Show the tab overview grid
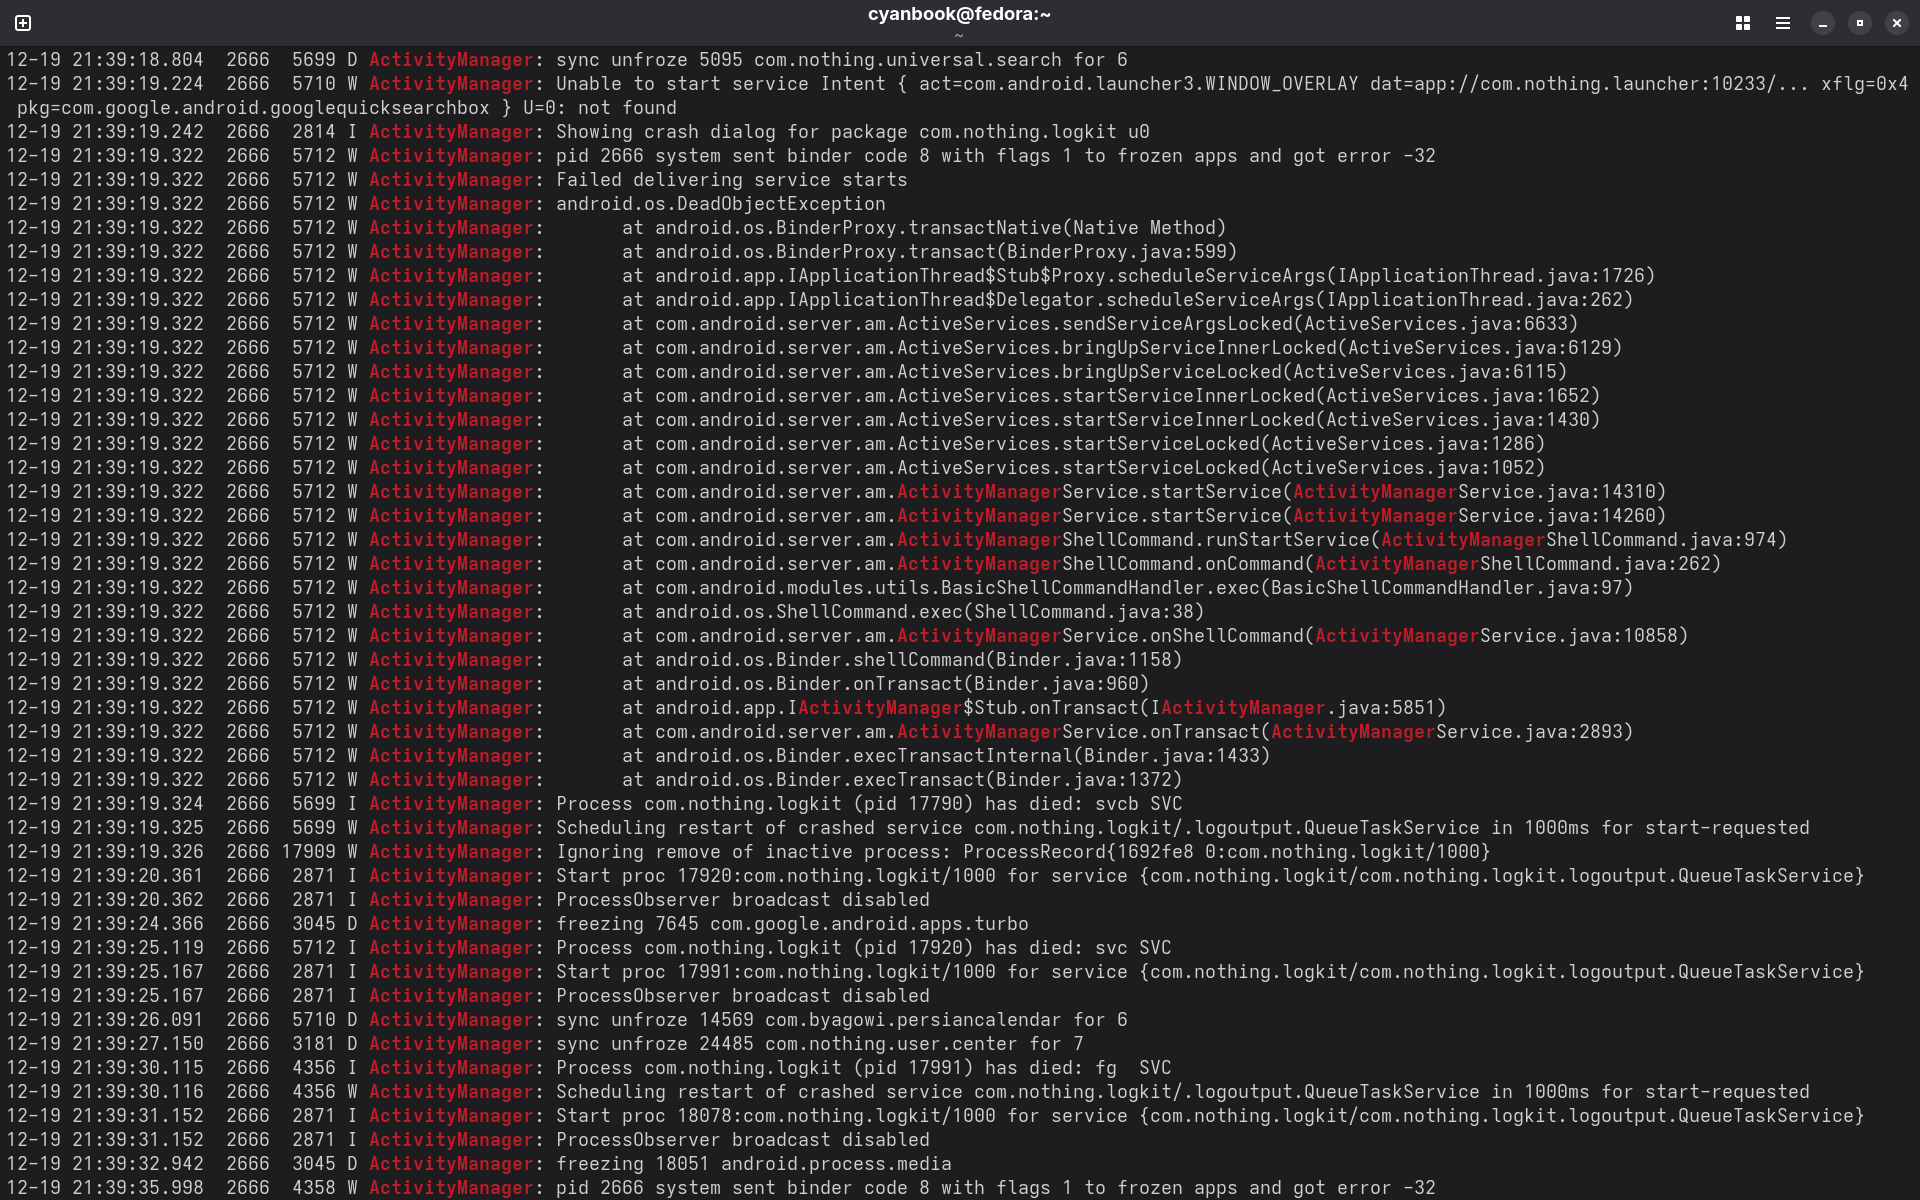1920x1200 pixels. coord(1743,22)
